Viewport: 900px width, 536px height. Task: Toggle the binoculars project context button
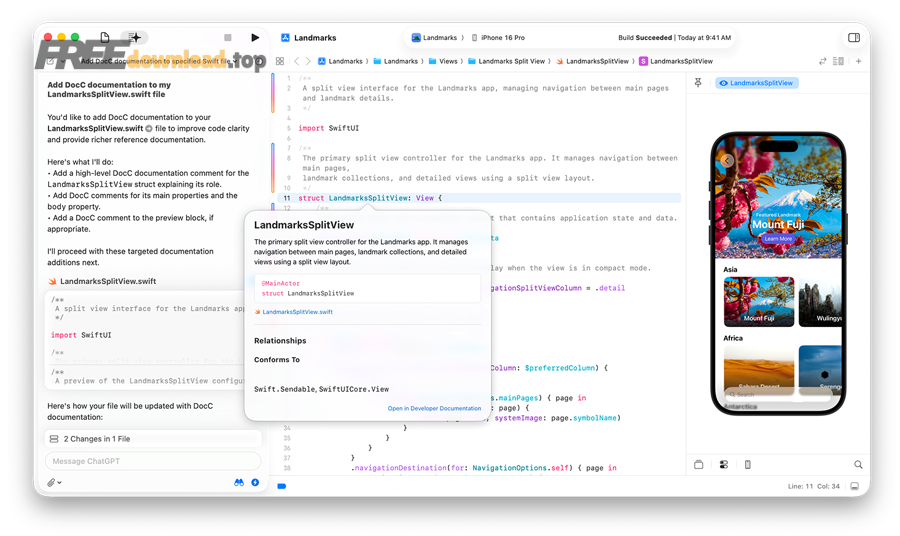click(239, 483)
